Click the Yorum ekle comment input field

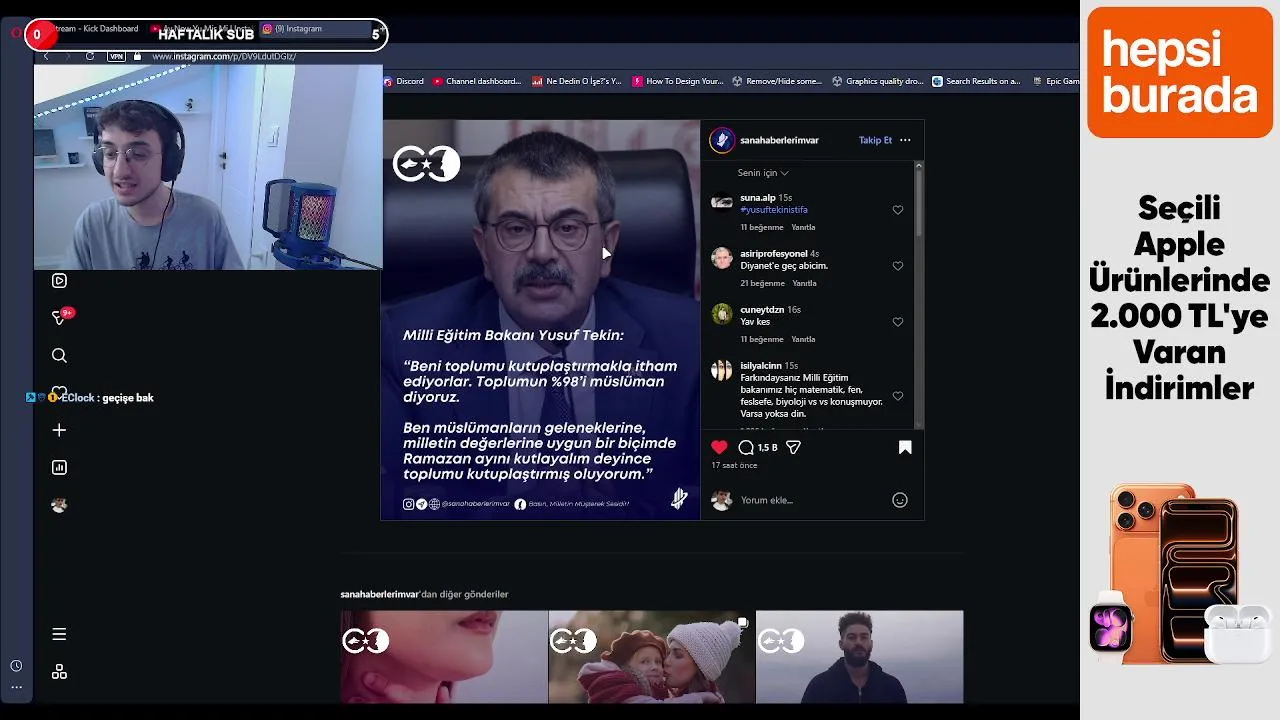(810, 500)
